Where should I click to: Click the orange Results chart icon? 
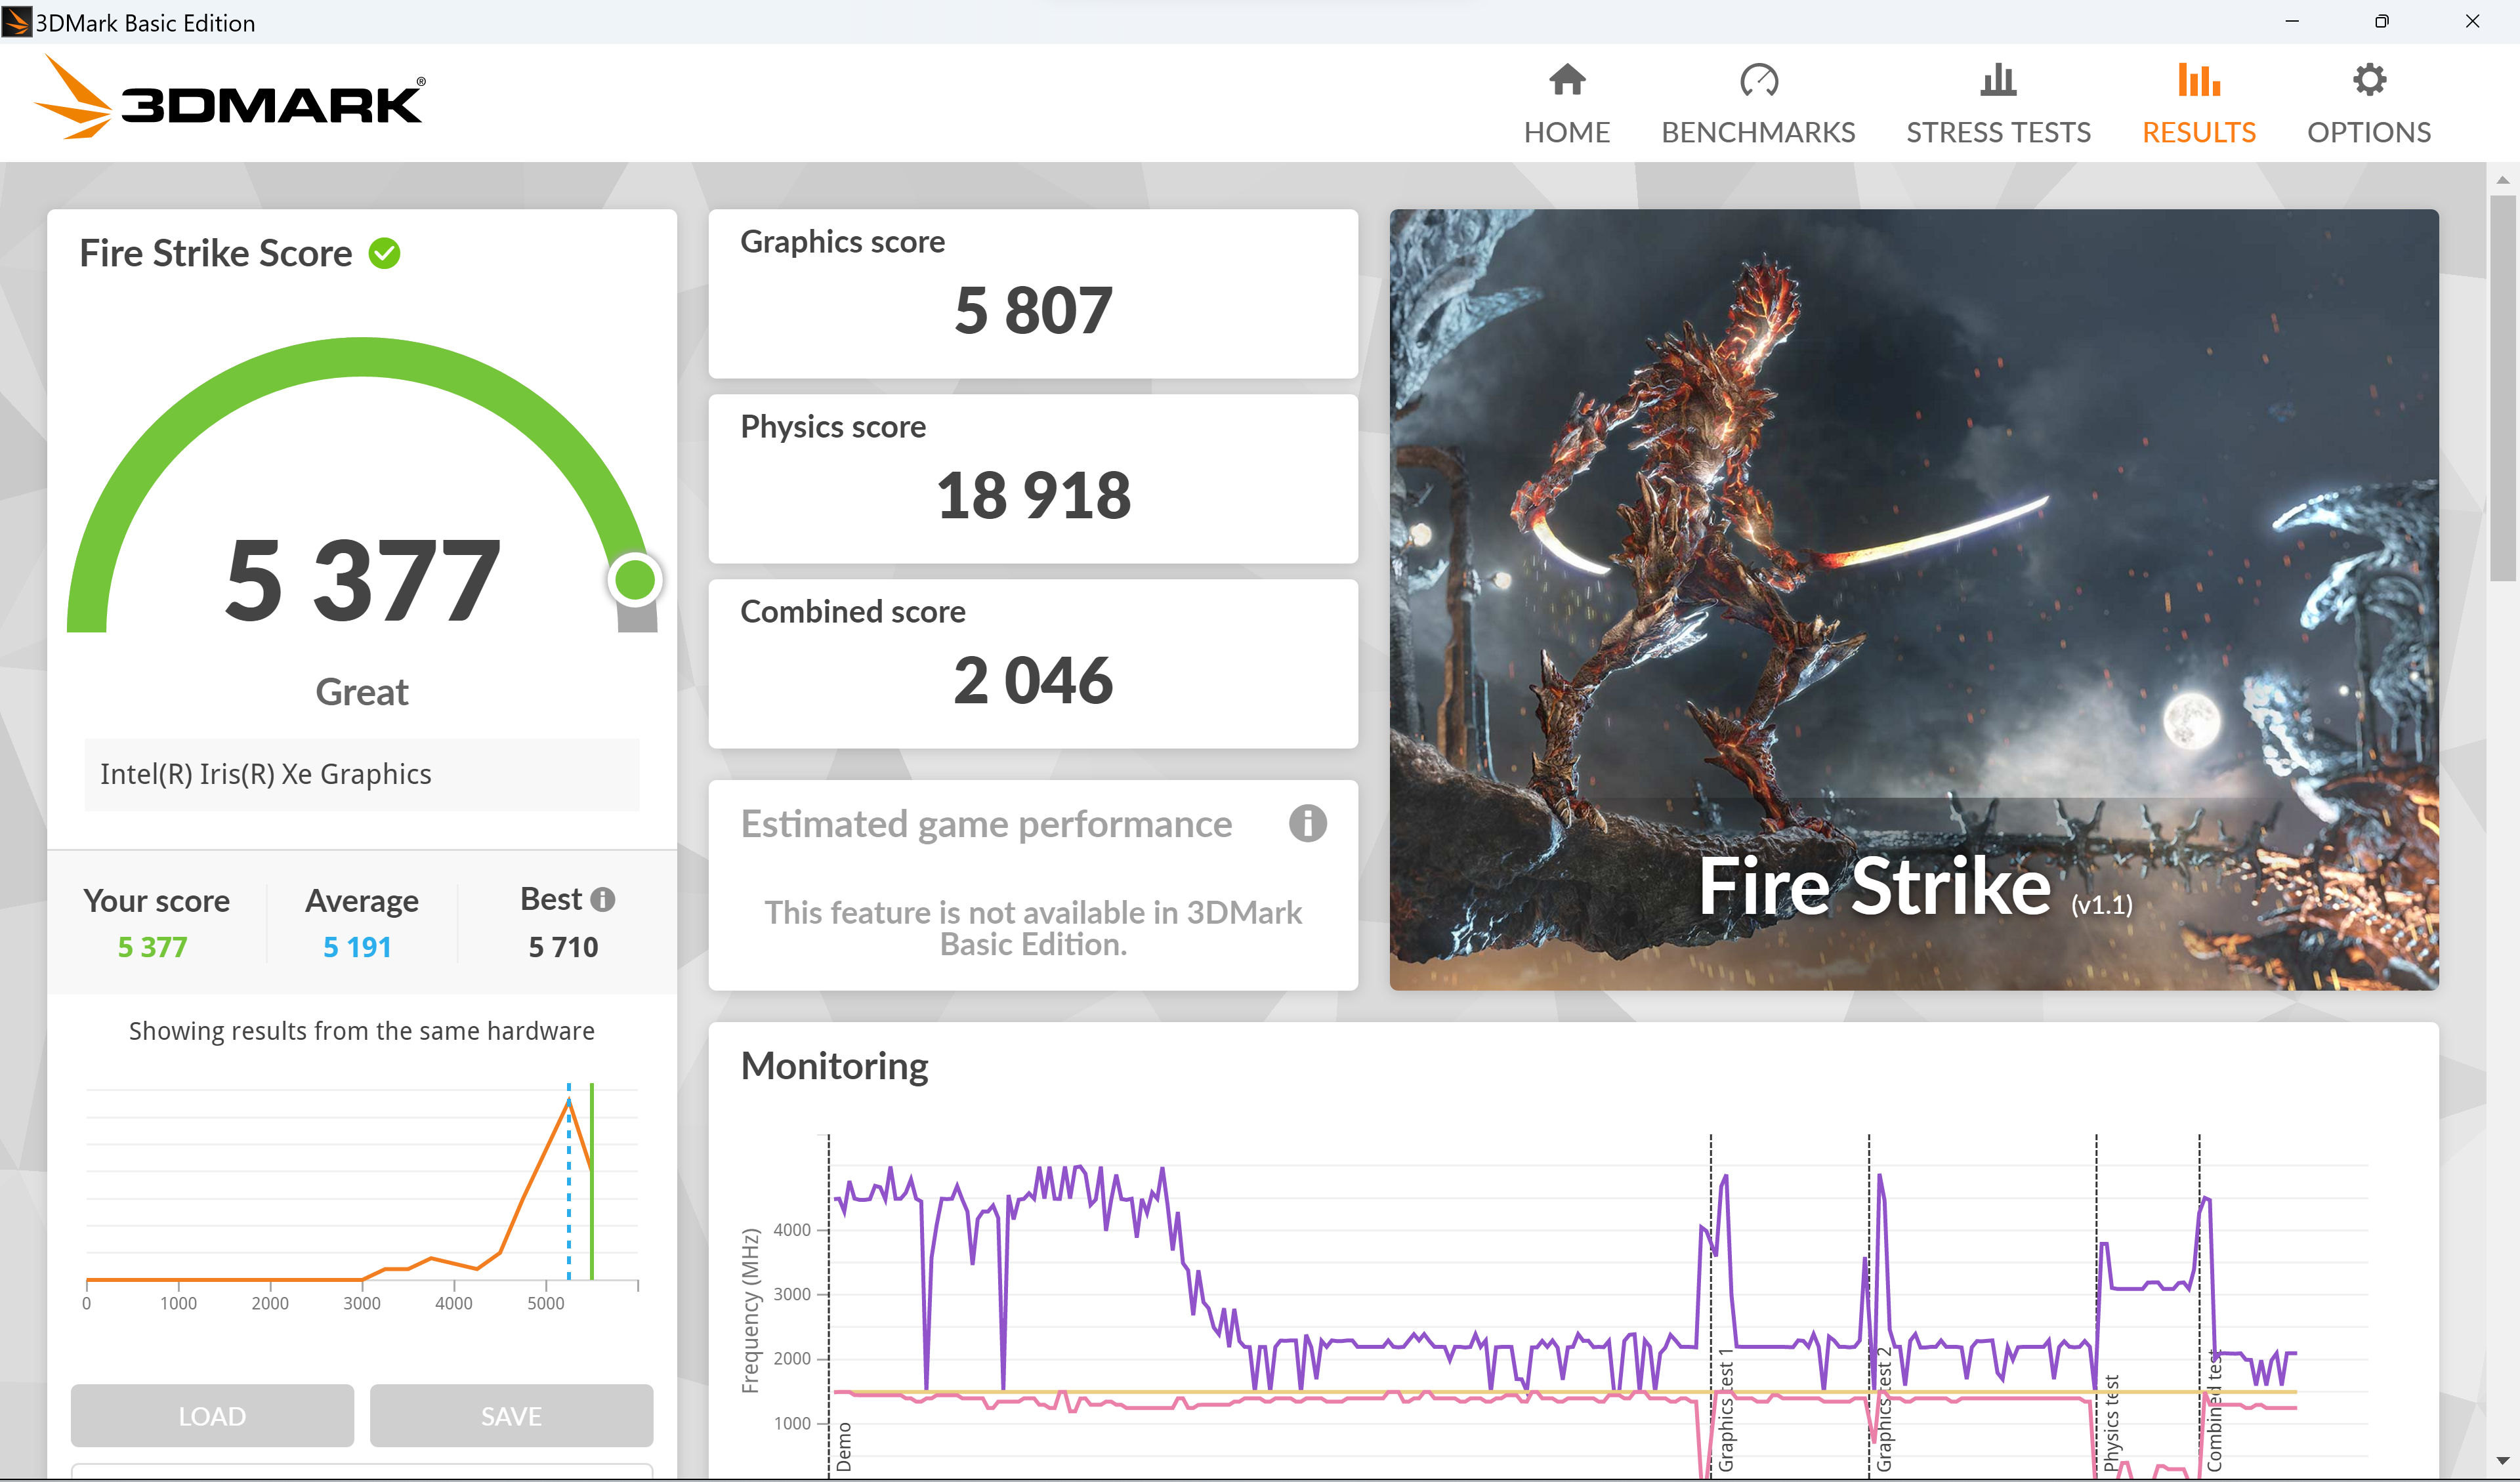tap(2198, 80)
